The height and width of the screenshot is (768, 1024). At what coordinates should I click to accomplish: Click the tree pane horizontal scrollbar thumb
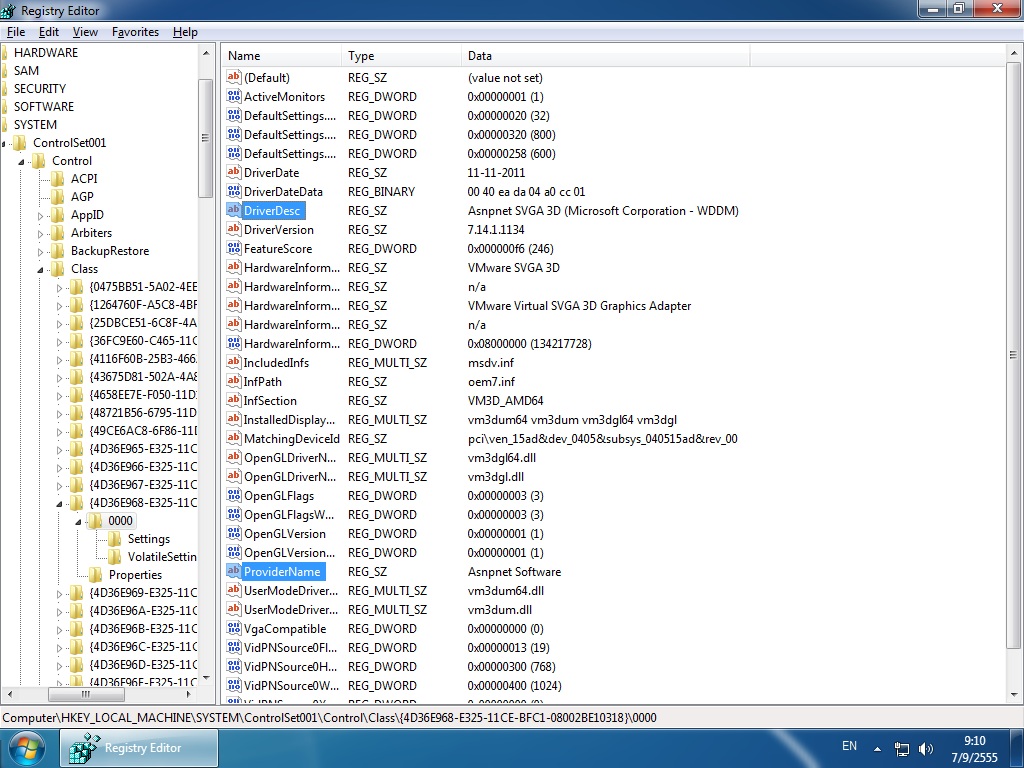[85, 694]
